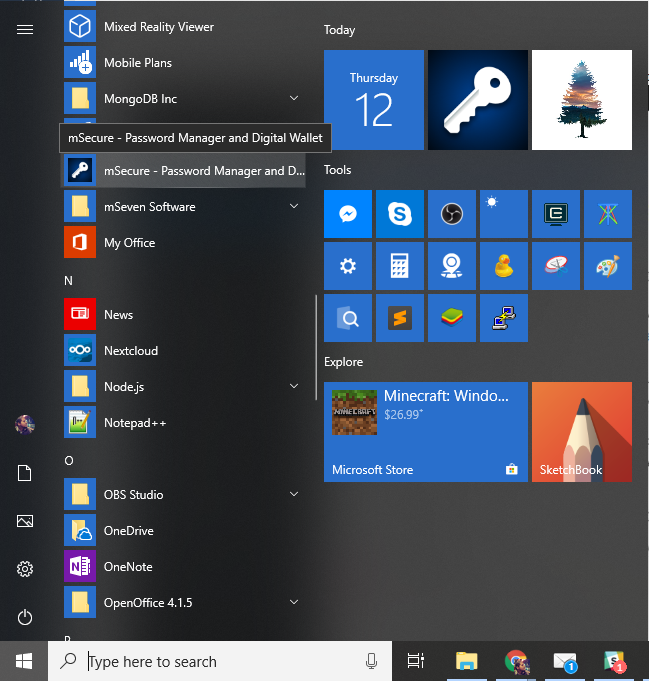This screenshot has width=649, height=681.
Task: Open Documents from the Start sidebar
Action: coord(25,473)
